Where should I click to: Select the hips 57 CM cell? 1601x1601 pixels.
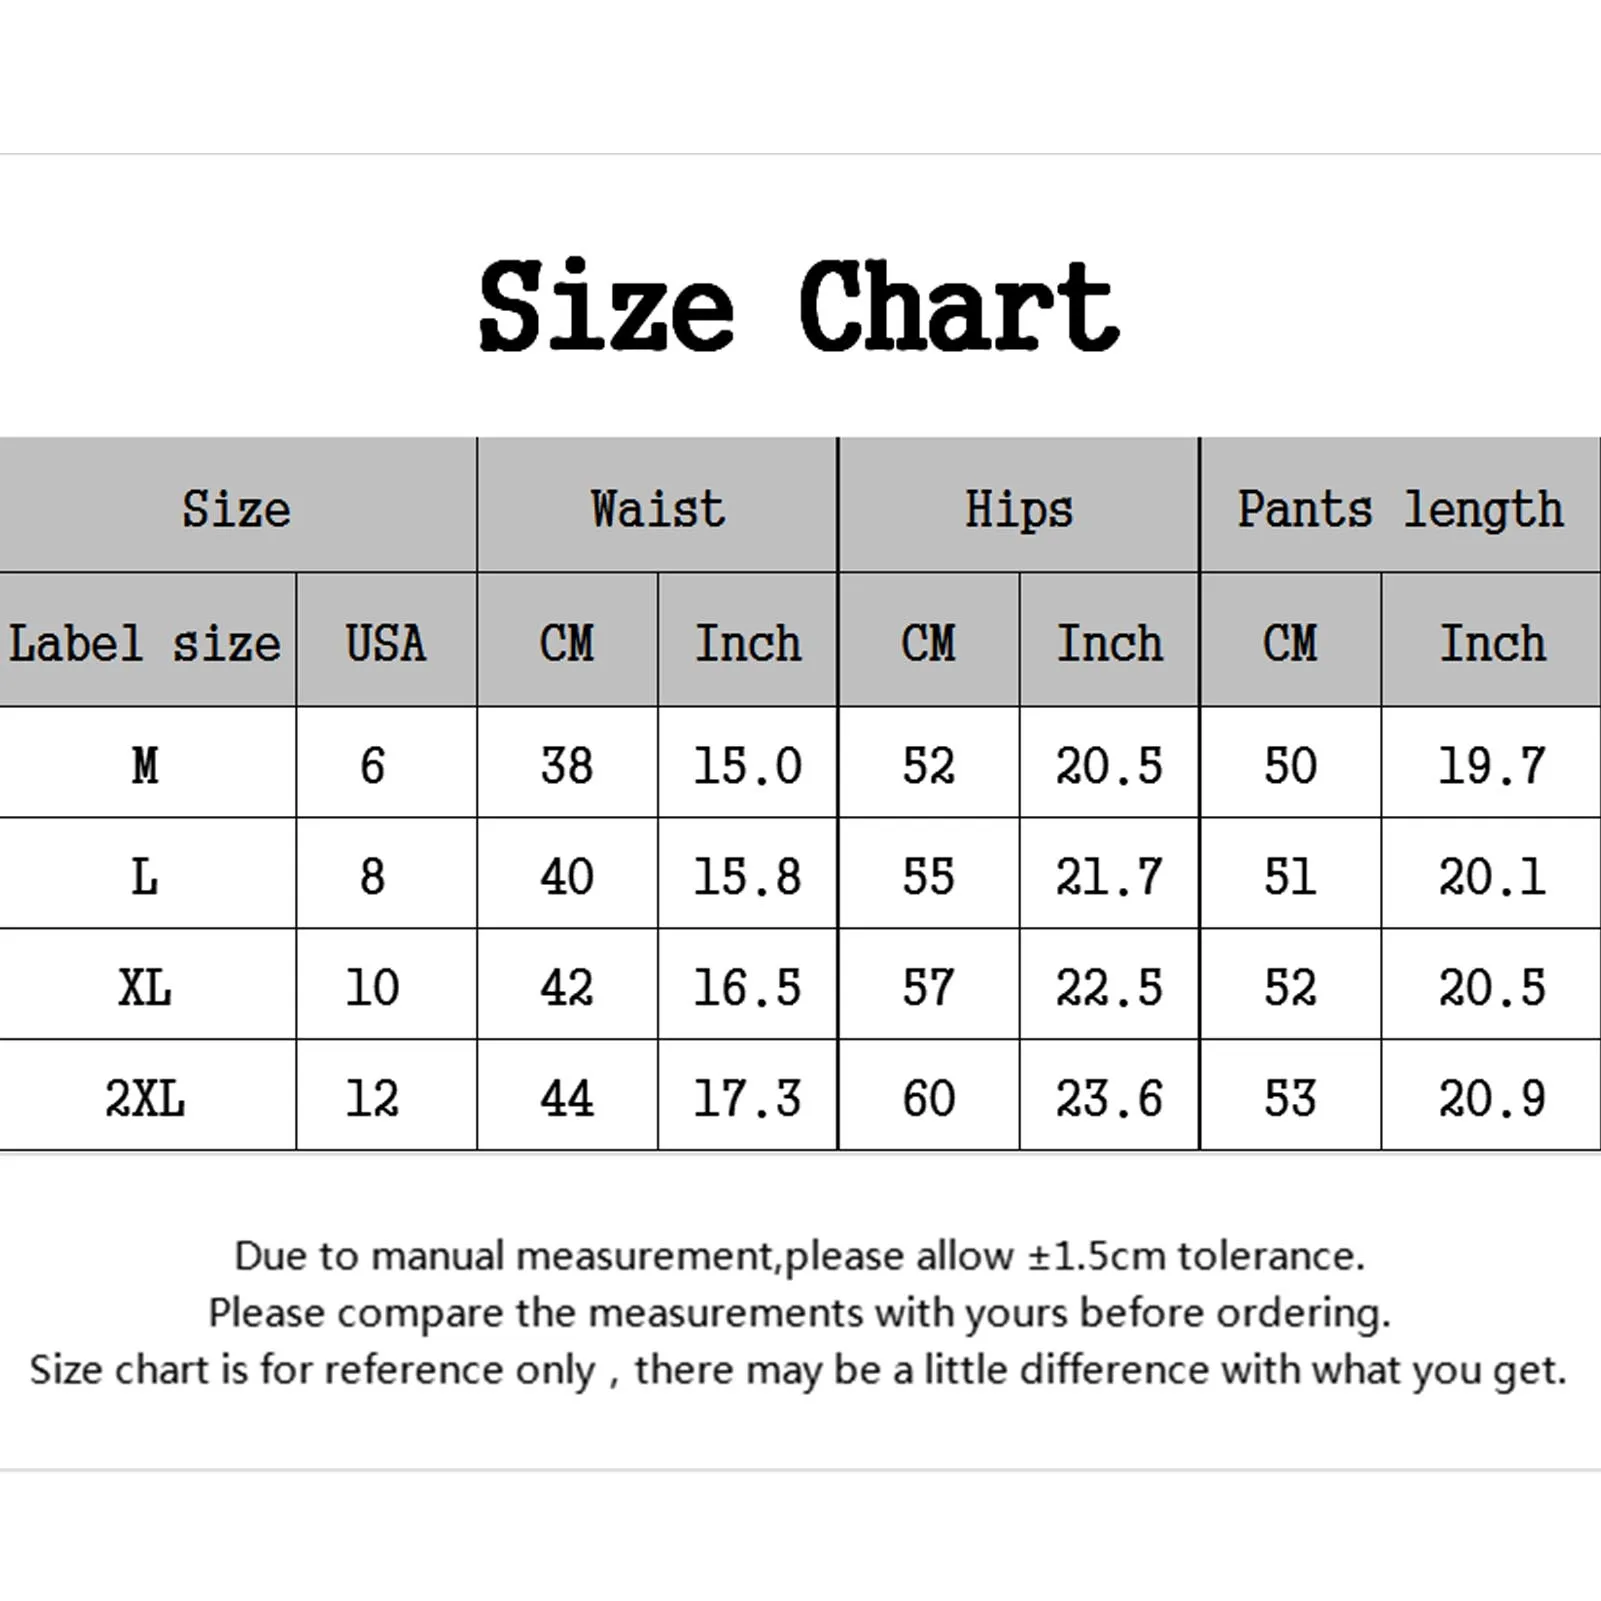tap(928, 988)
